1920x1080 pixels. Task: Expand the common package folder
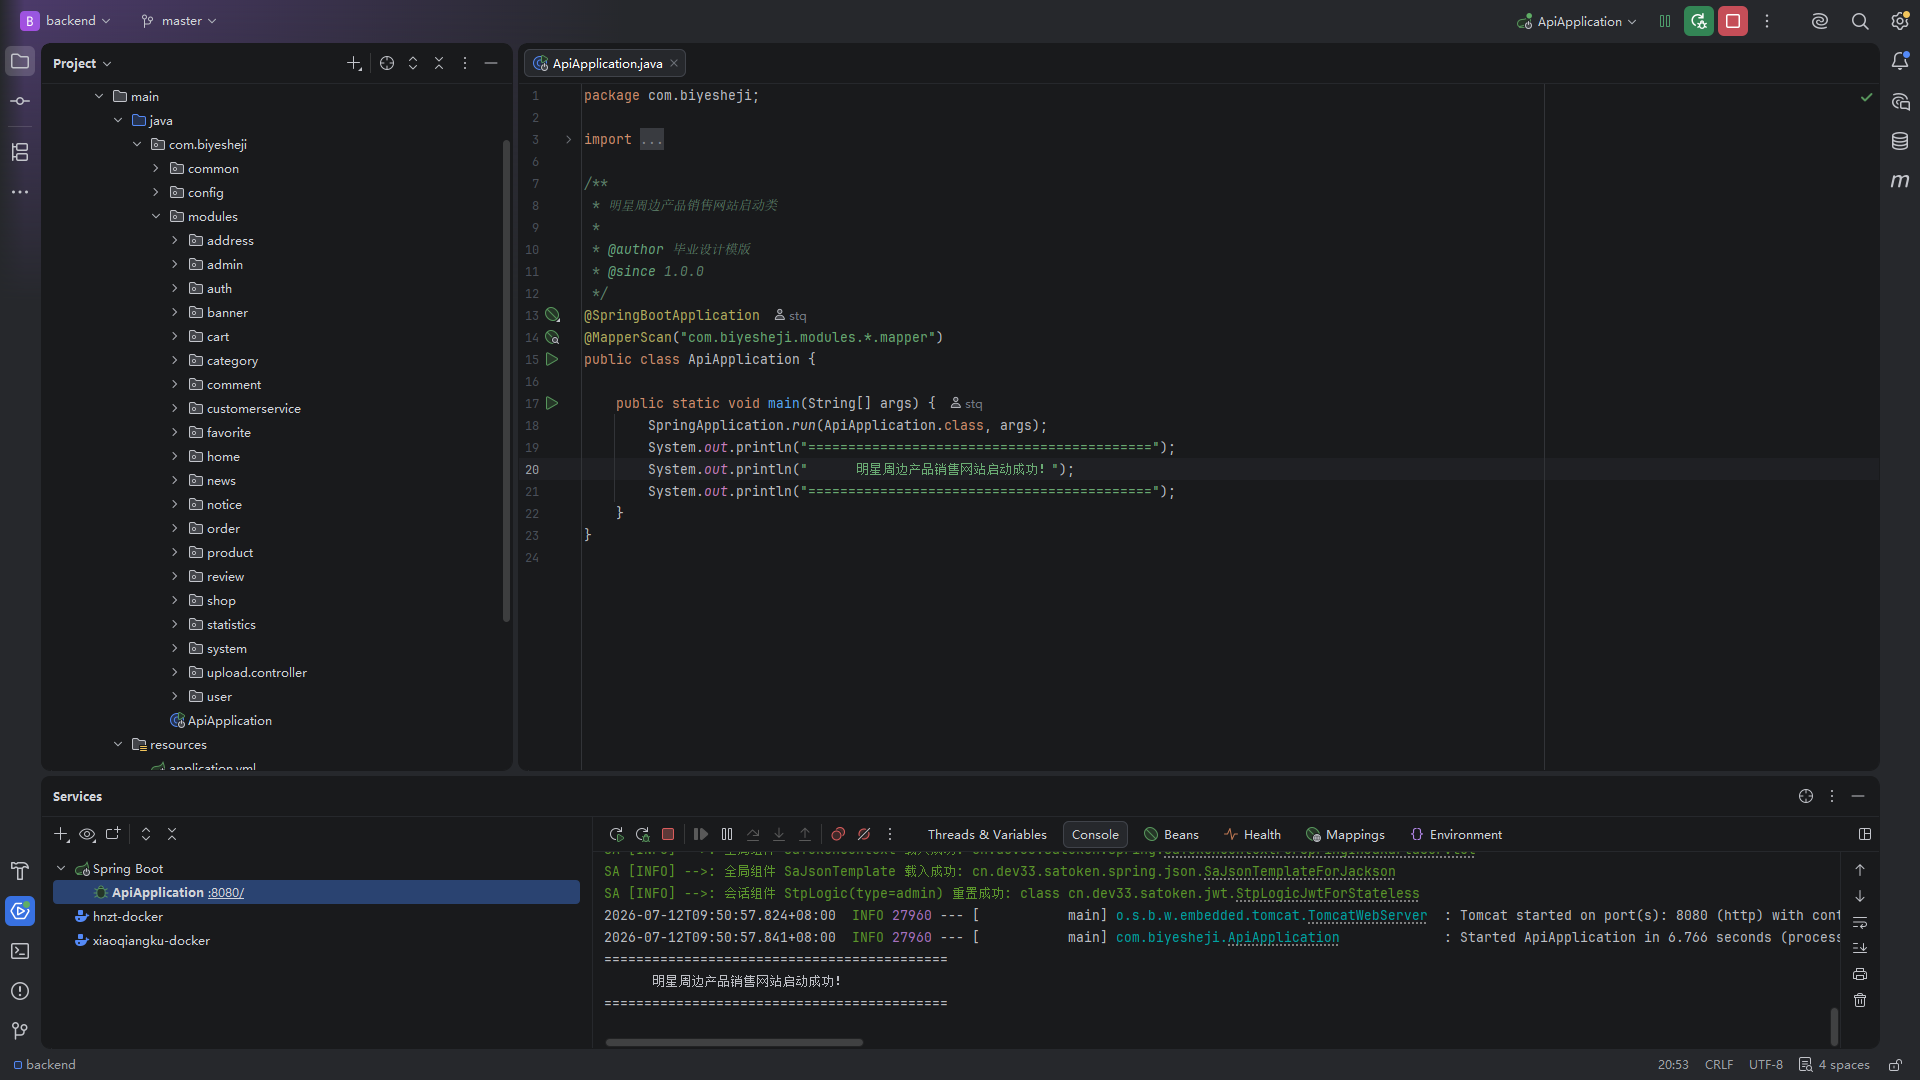156,168
